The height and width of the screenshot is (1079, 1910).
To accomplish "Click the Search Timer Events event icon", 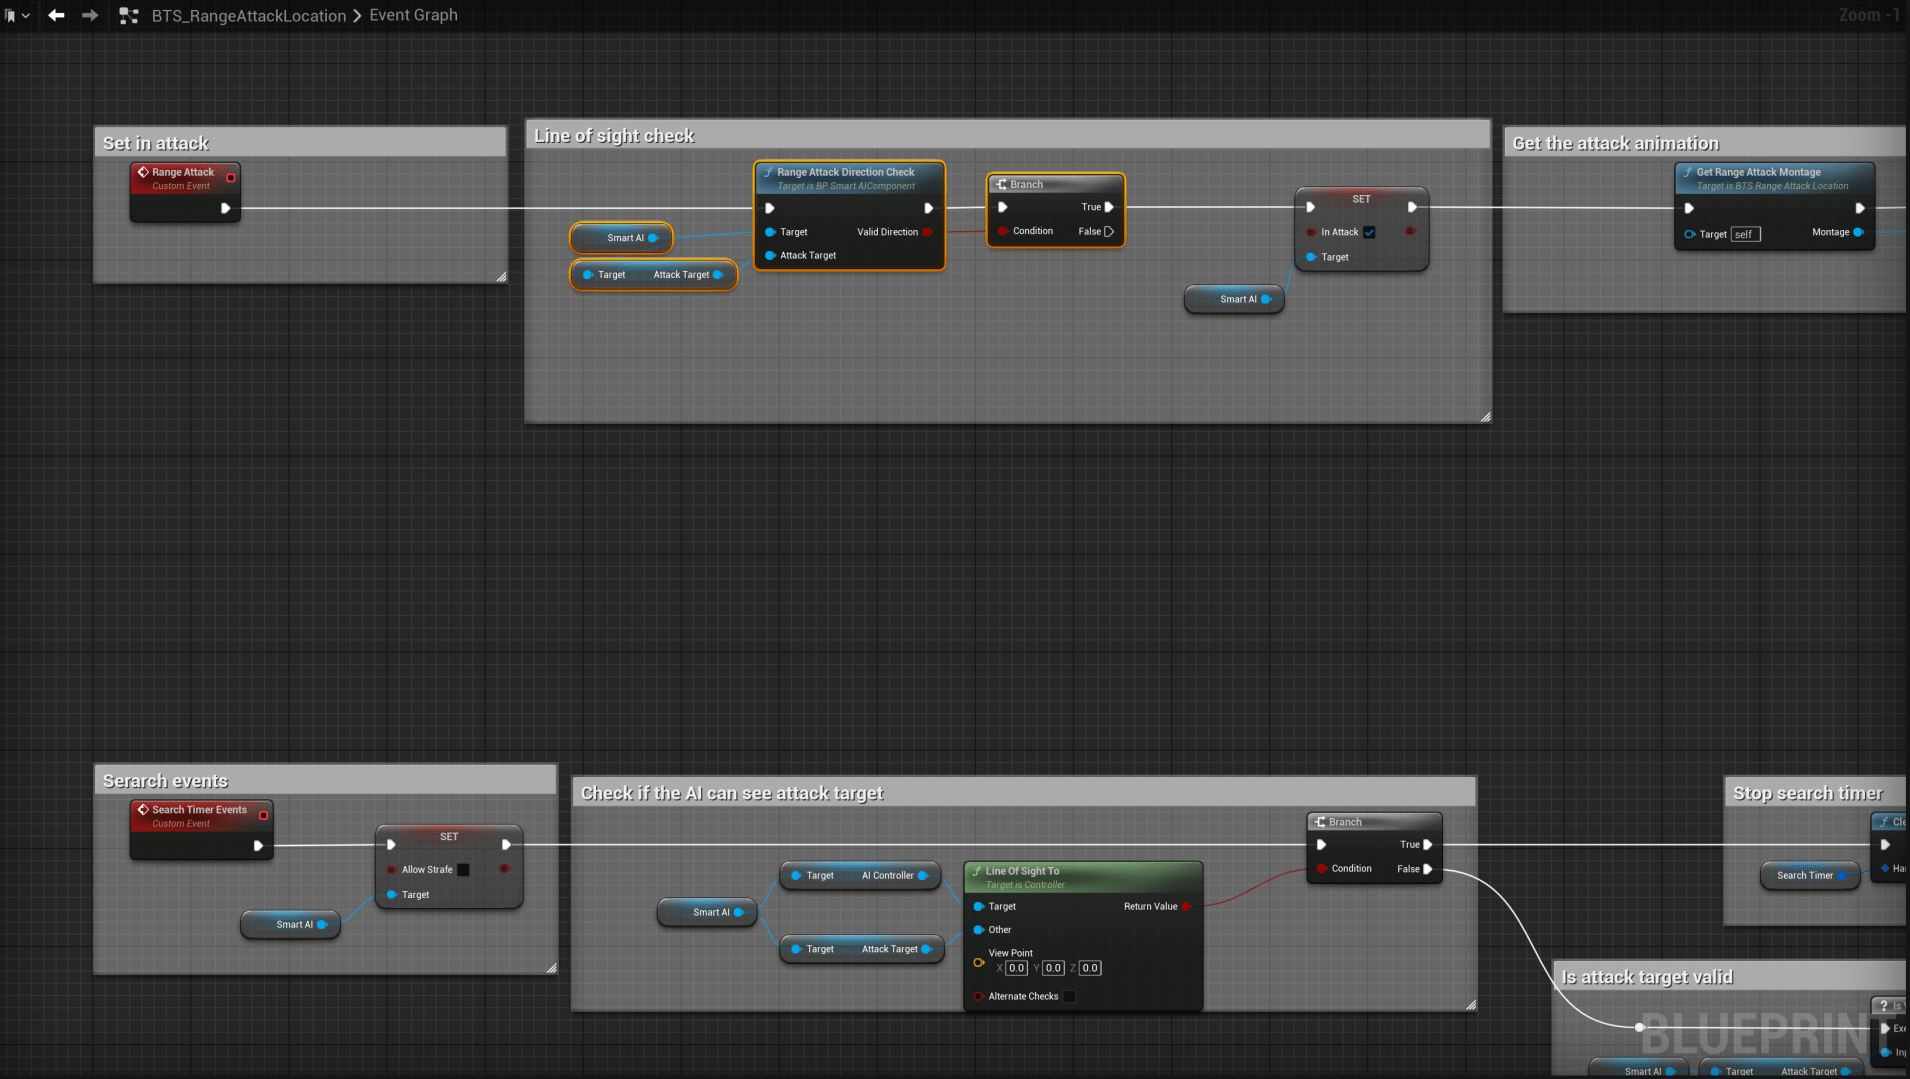I will point(143,810).
